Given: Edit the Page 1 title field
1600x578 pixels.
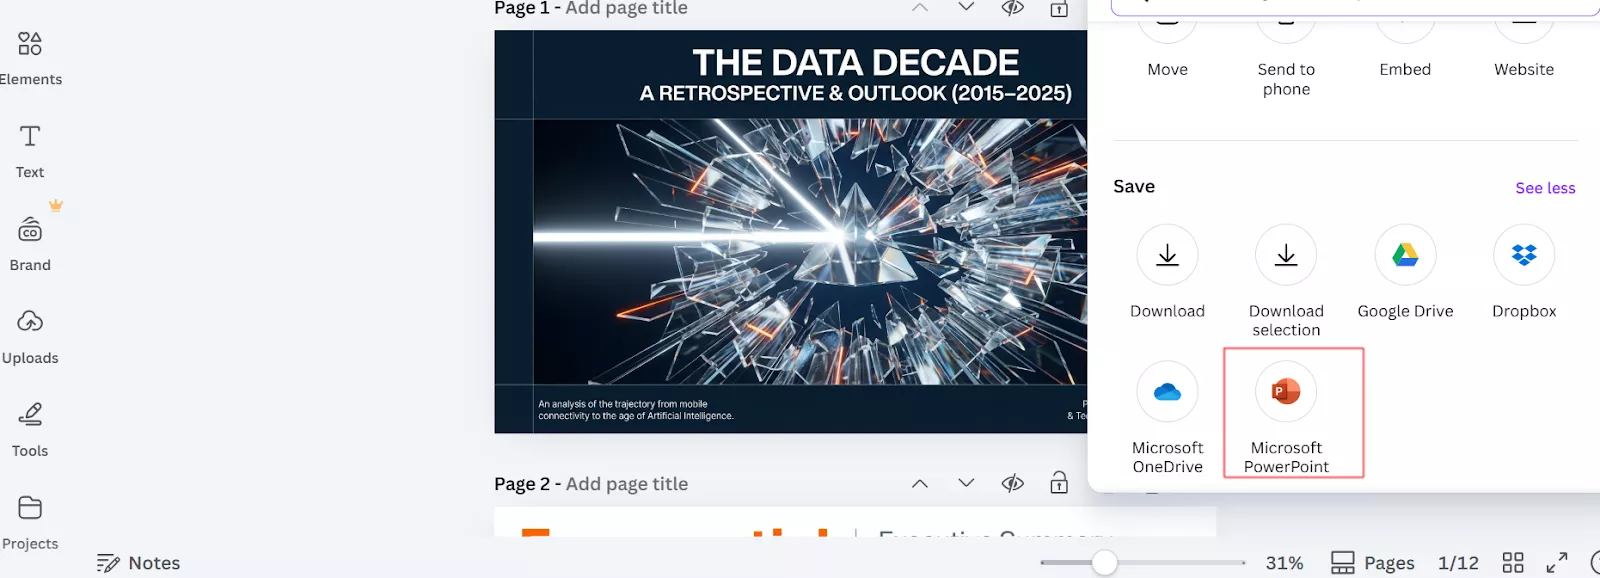Looking at the screenshot, I should [627, 8].
